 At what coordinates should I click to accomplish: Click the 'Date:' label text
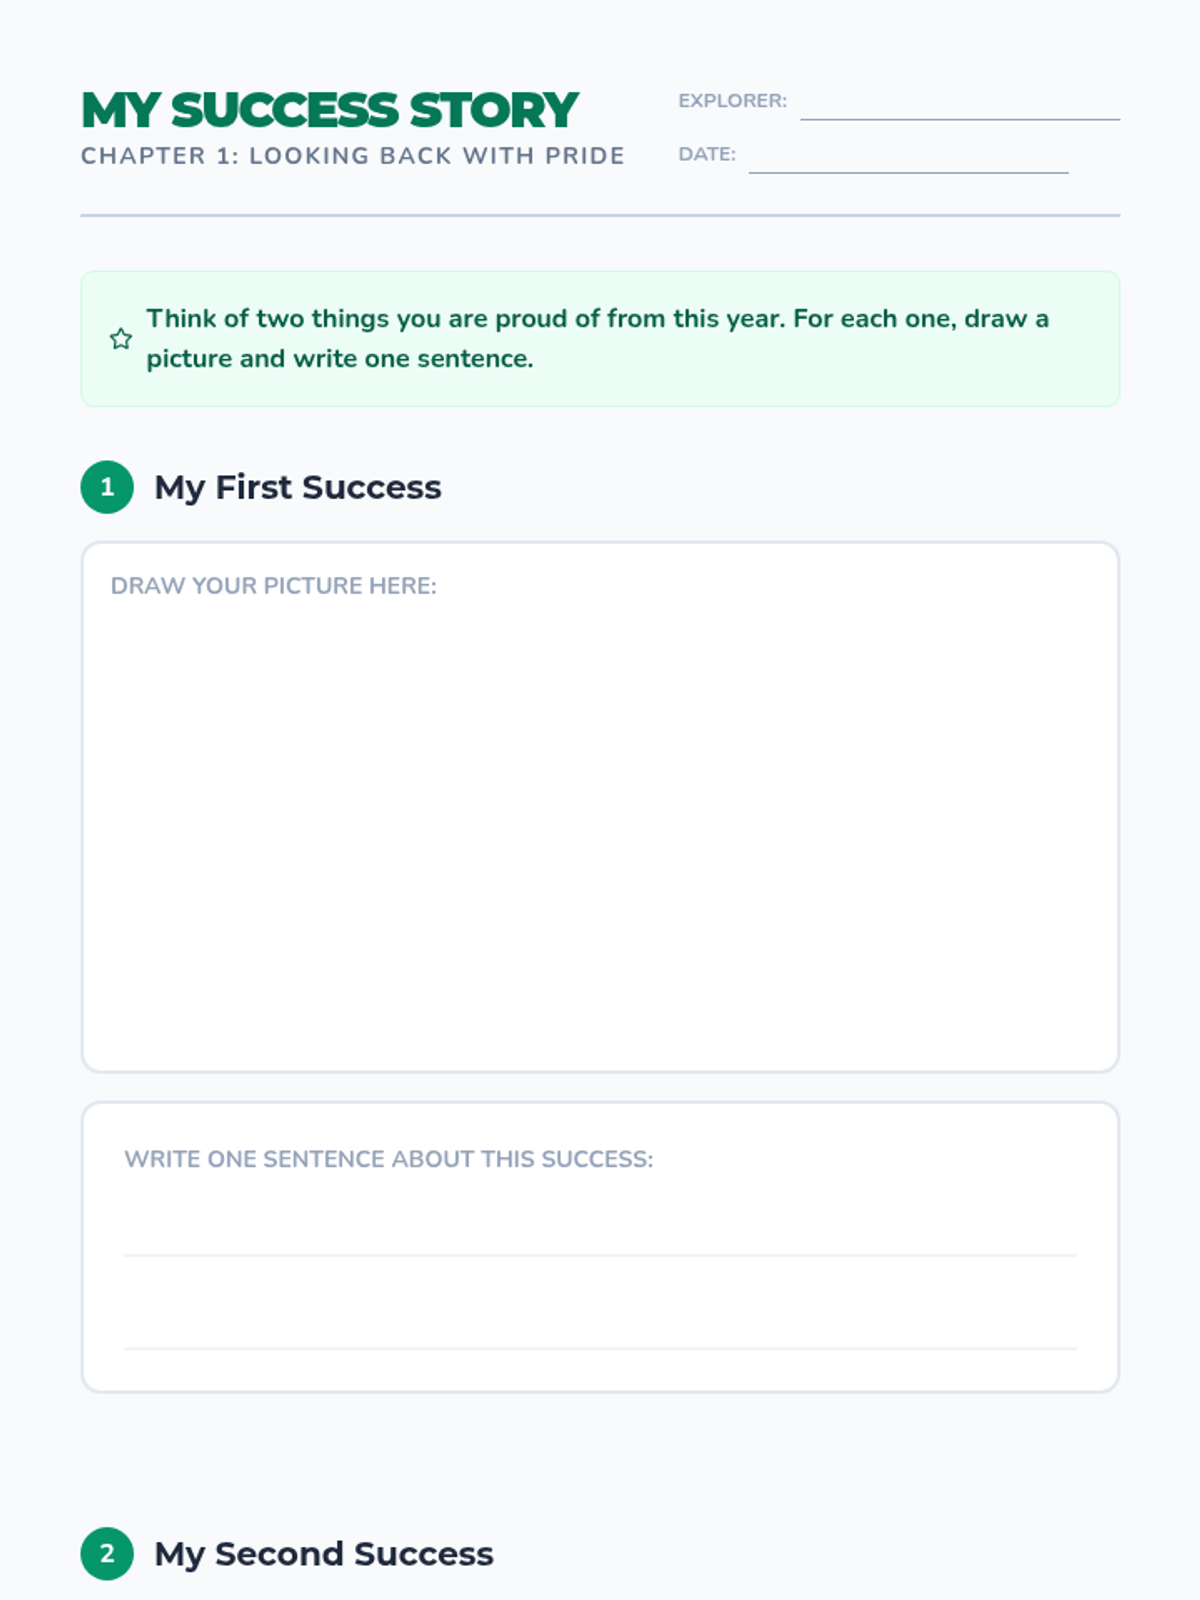(x=706, y=154)
